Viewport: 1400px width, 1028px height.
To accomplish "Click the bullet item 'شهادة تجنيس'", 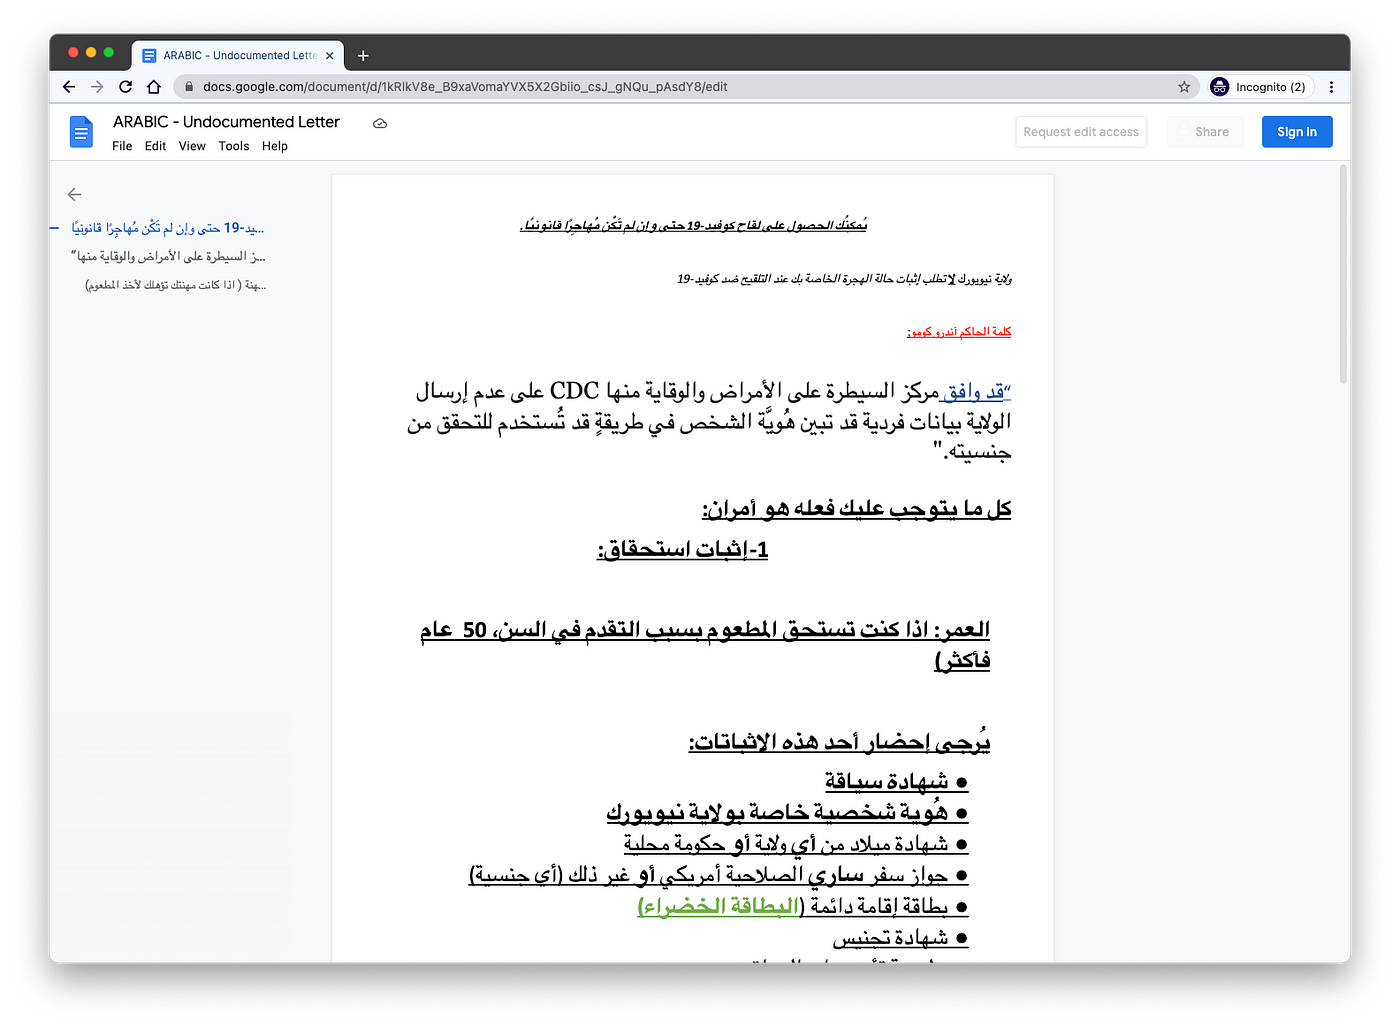I will (x=891, y=938).
